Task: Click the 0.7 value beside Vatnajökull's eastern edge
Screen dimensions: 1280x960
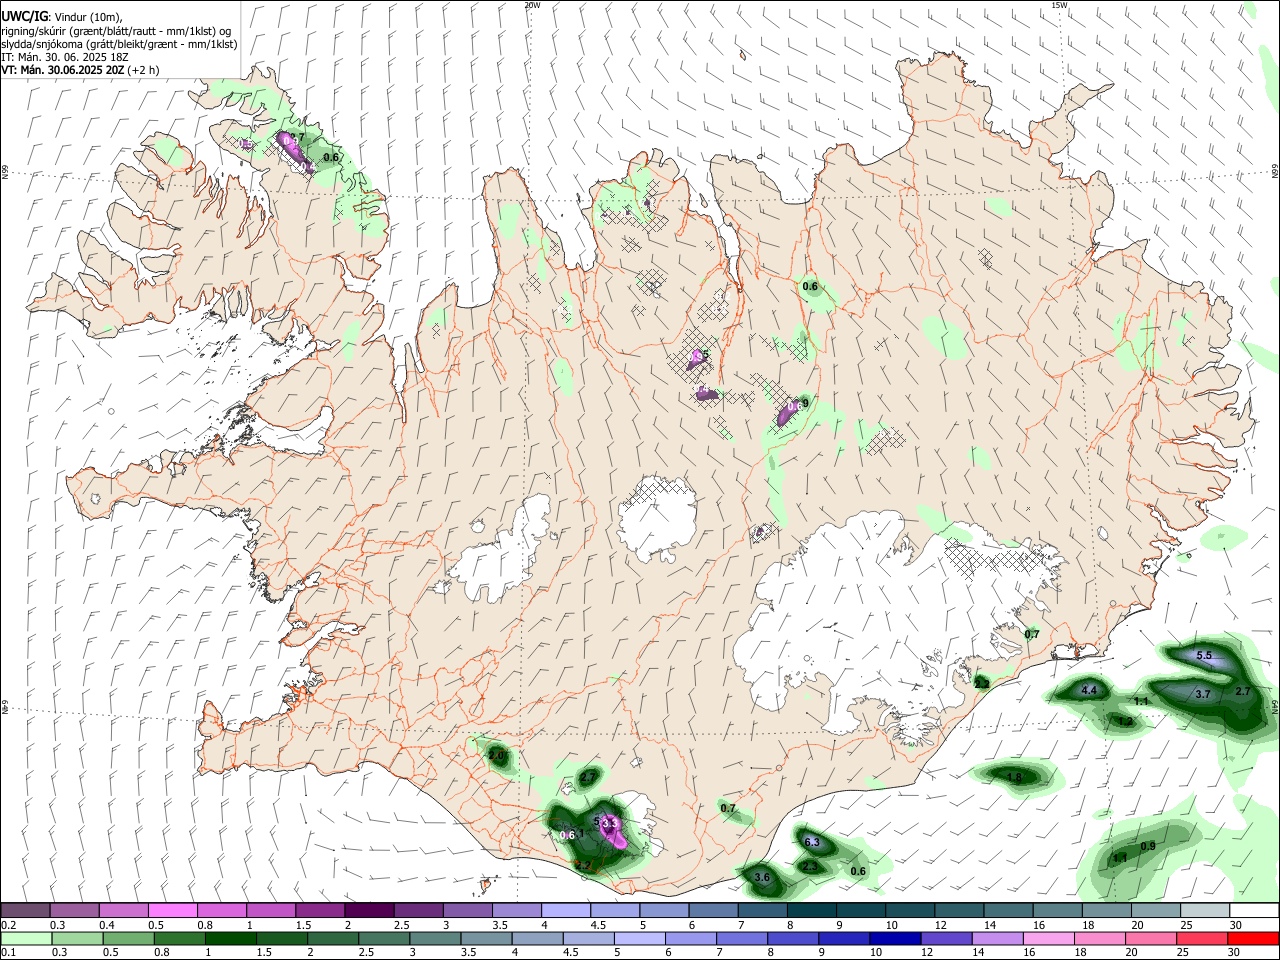Action: [x=1032, y=634]
